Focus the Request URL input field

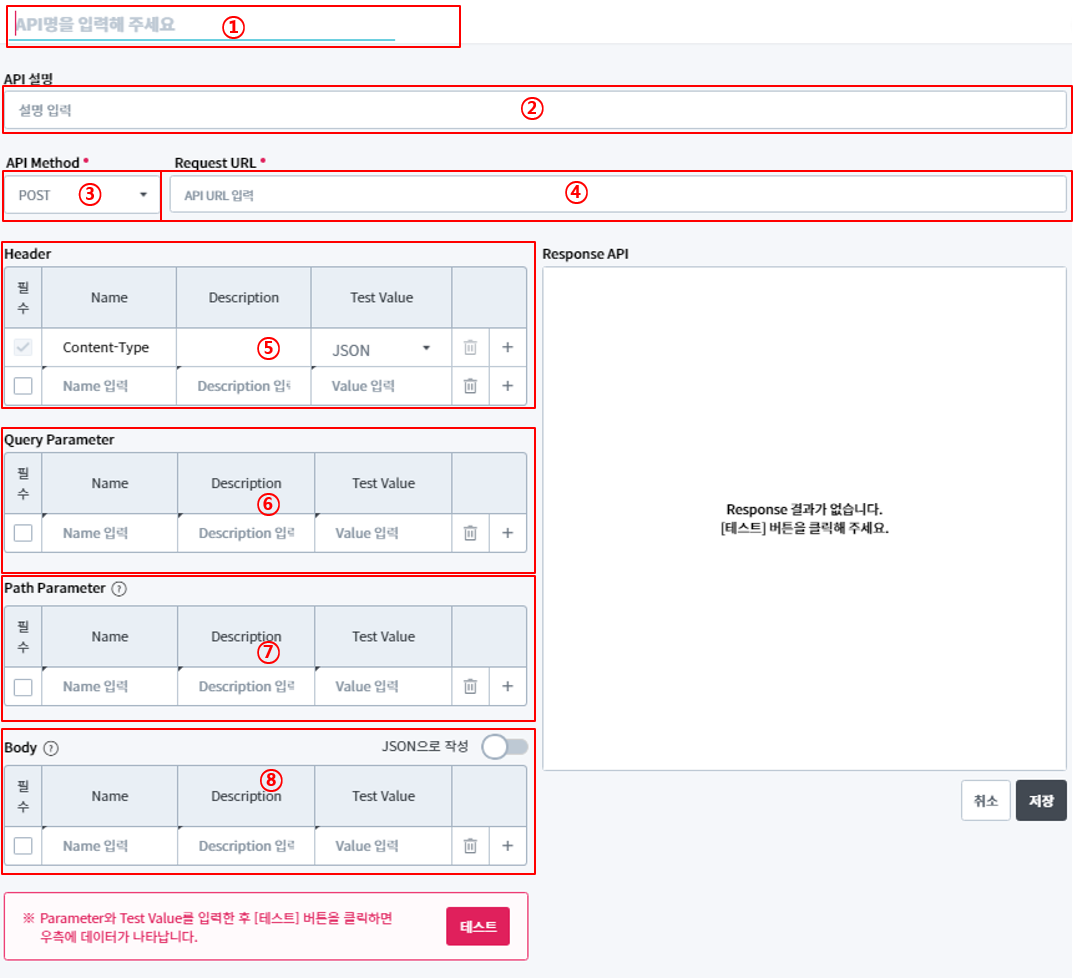tap(617, 195)
